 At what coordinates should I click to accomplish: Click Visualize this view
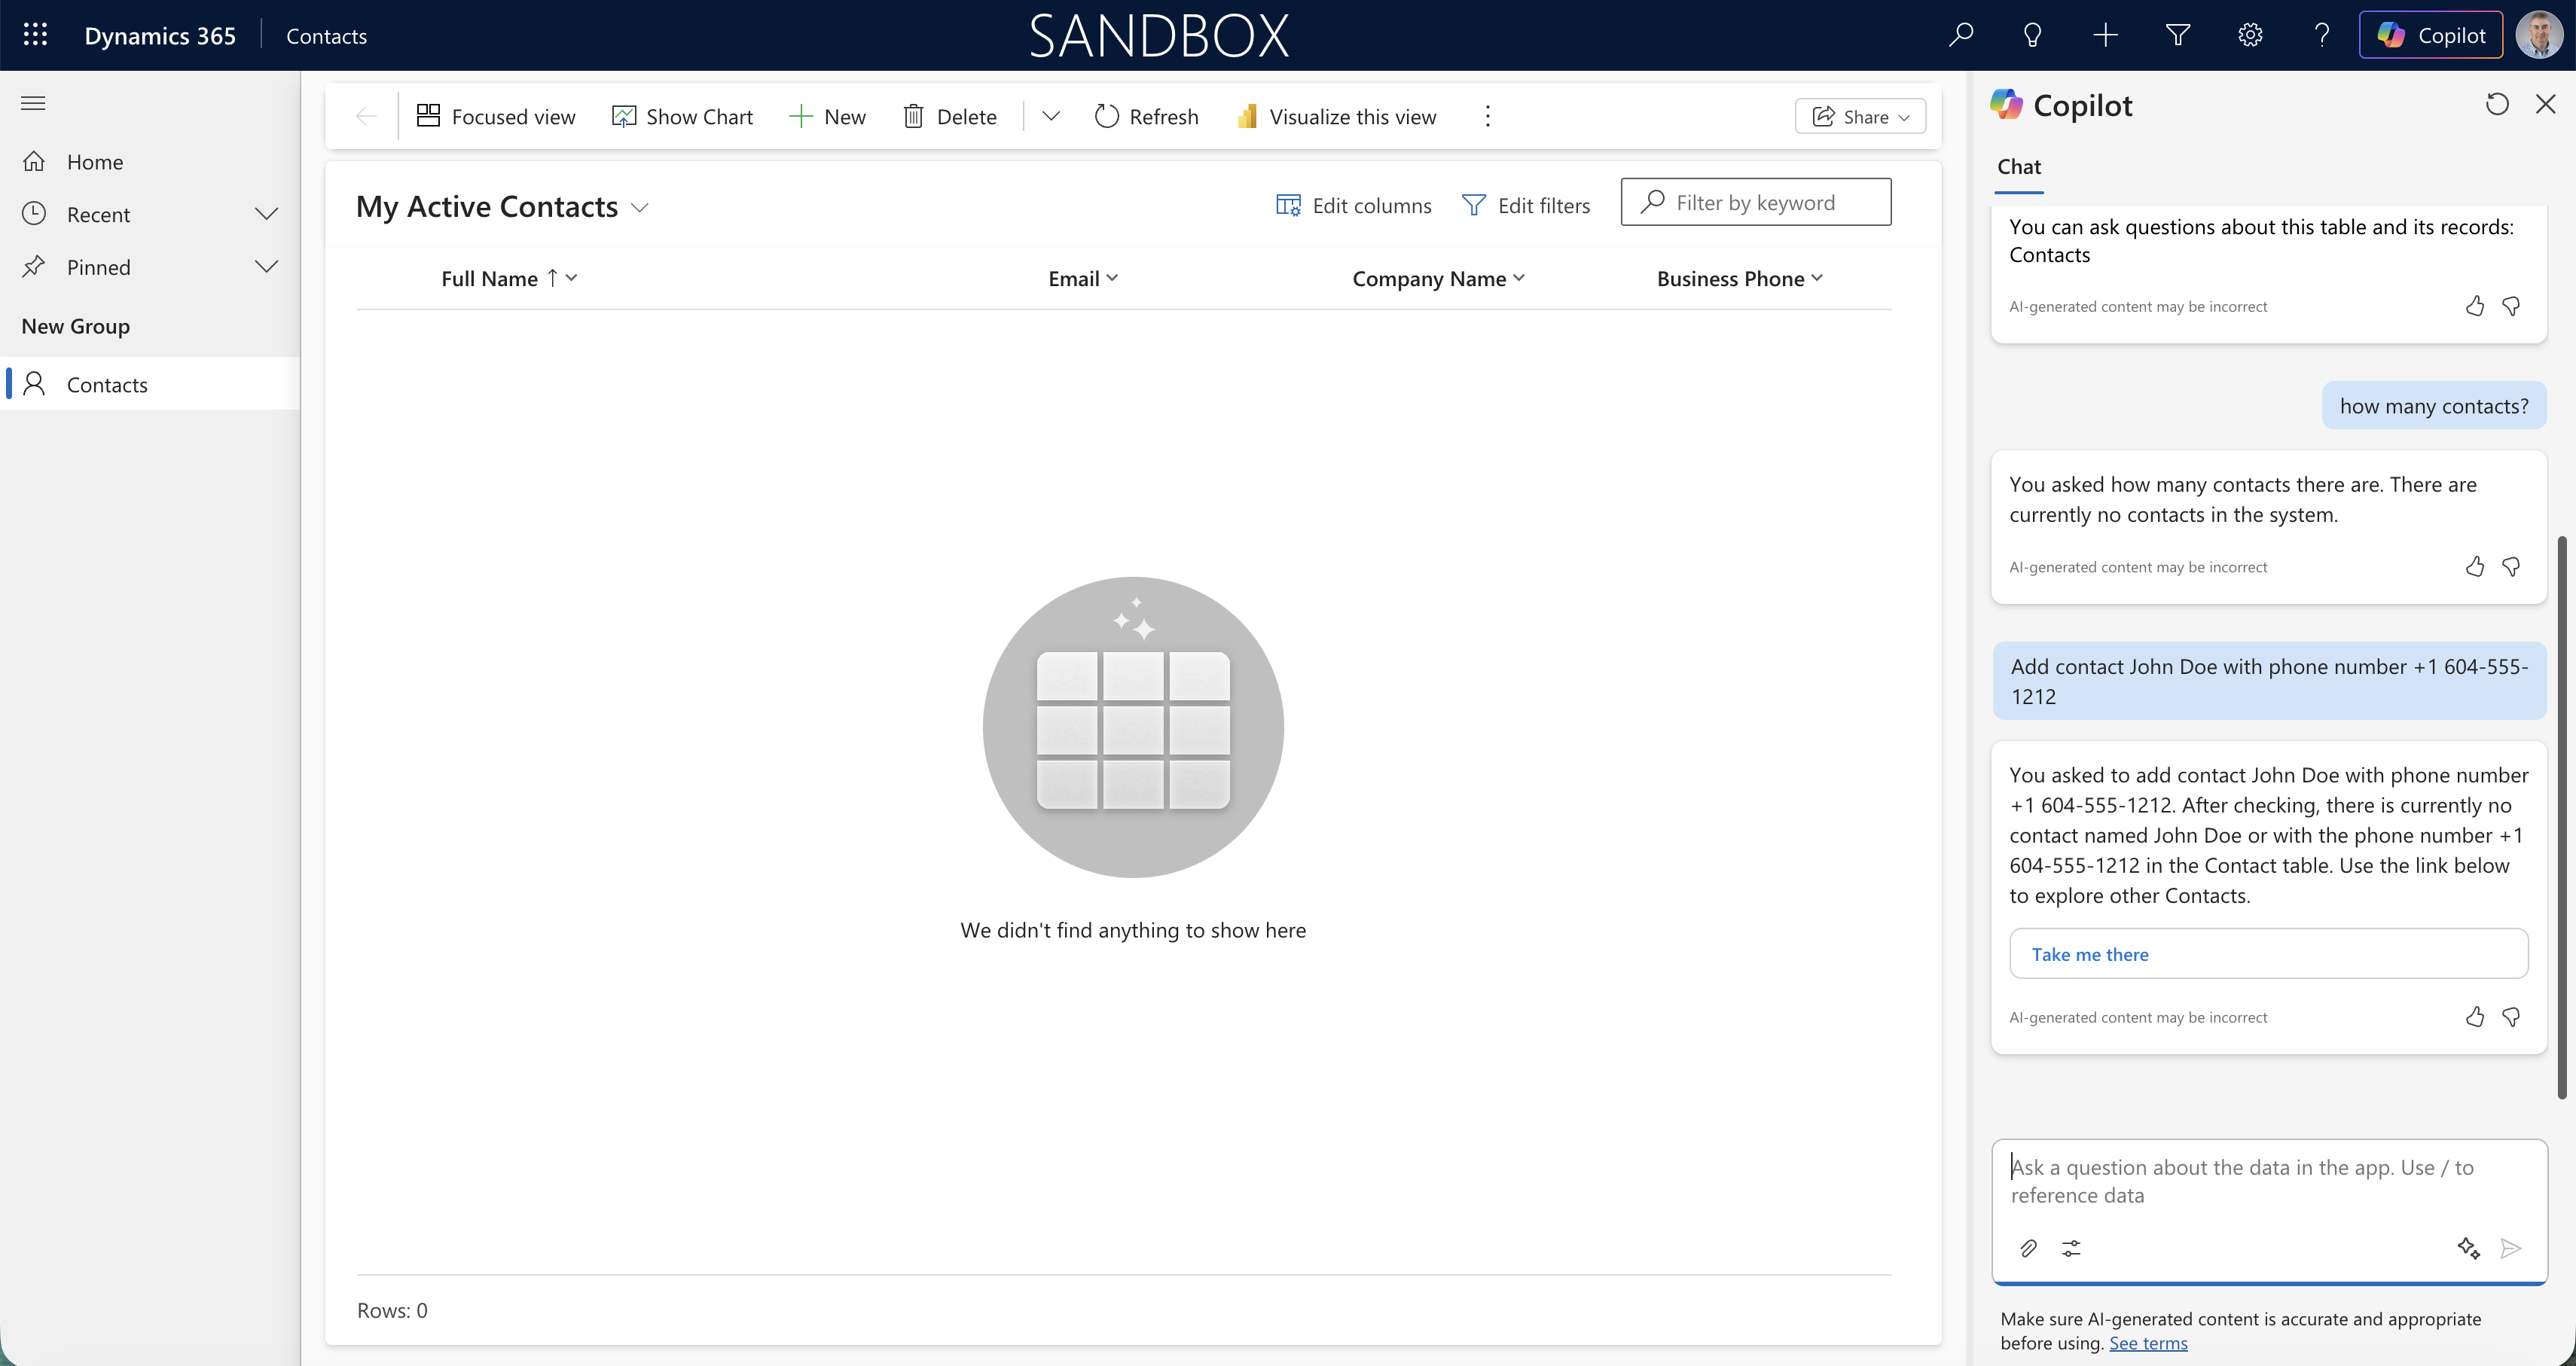tap(1336, 116)
